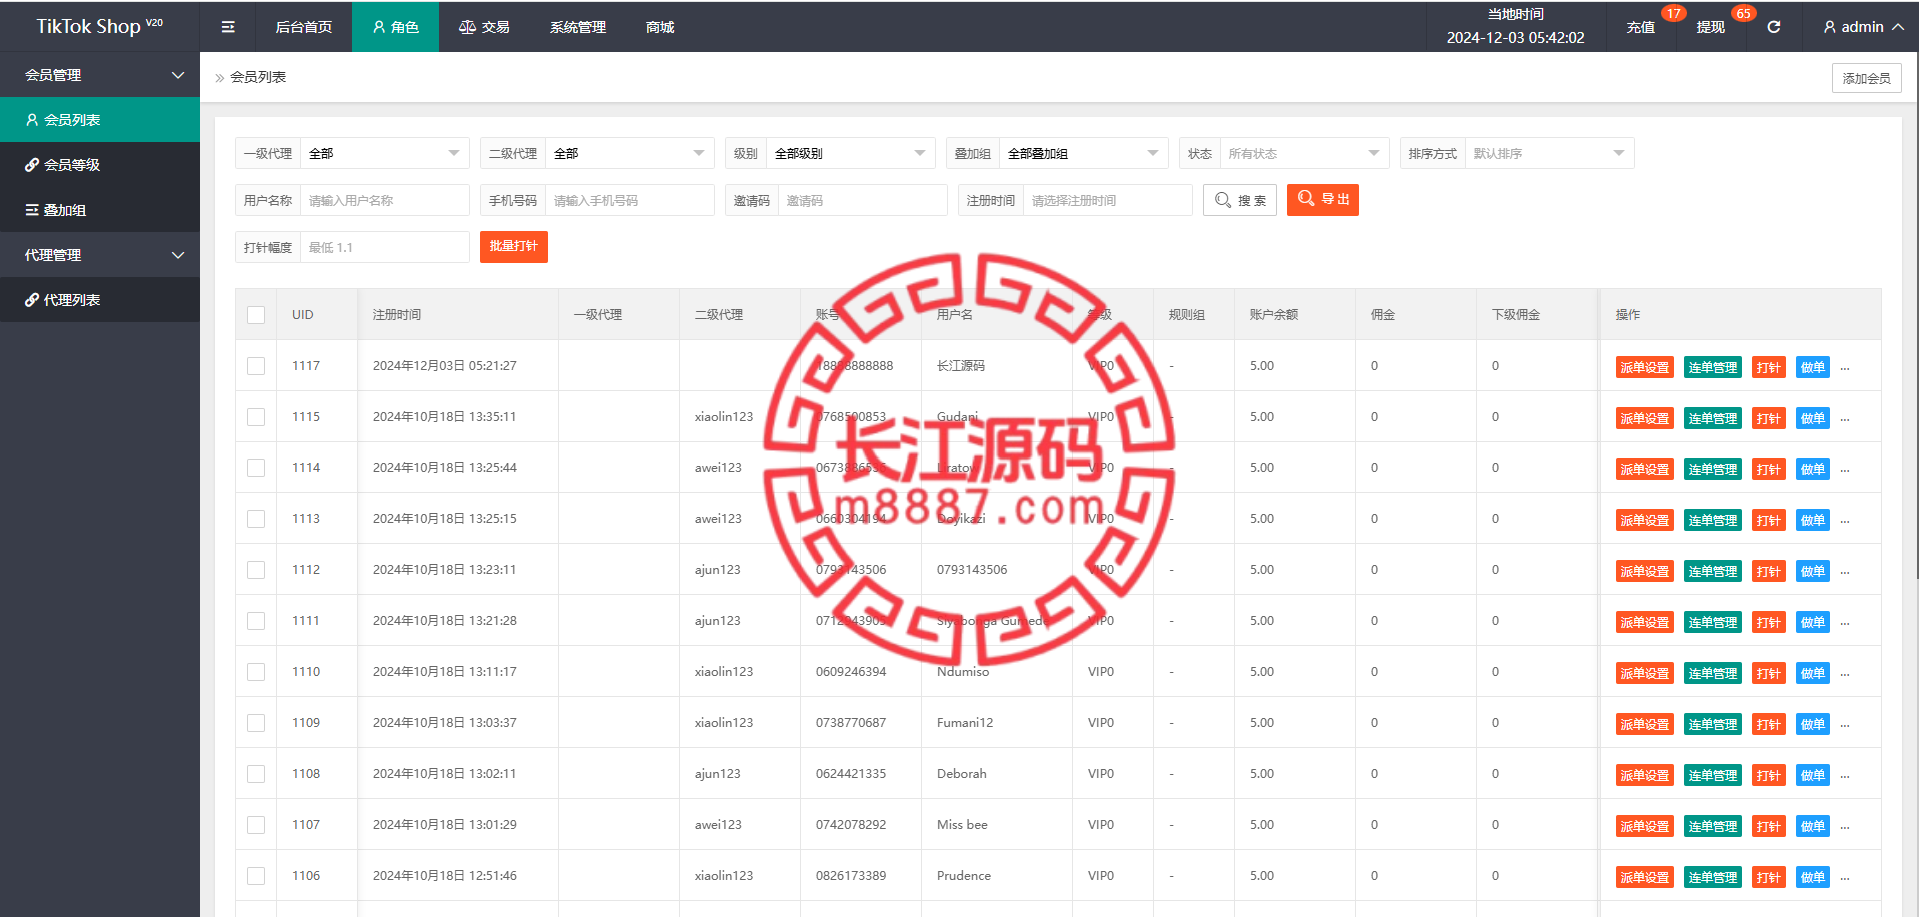Image resolution: width=1919 pixels, height=917 pixels.
Task: Tick the checkbox for UID 1114
Action: click(256, 468)
